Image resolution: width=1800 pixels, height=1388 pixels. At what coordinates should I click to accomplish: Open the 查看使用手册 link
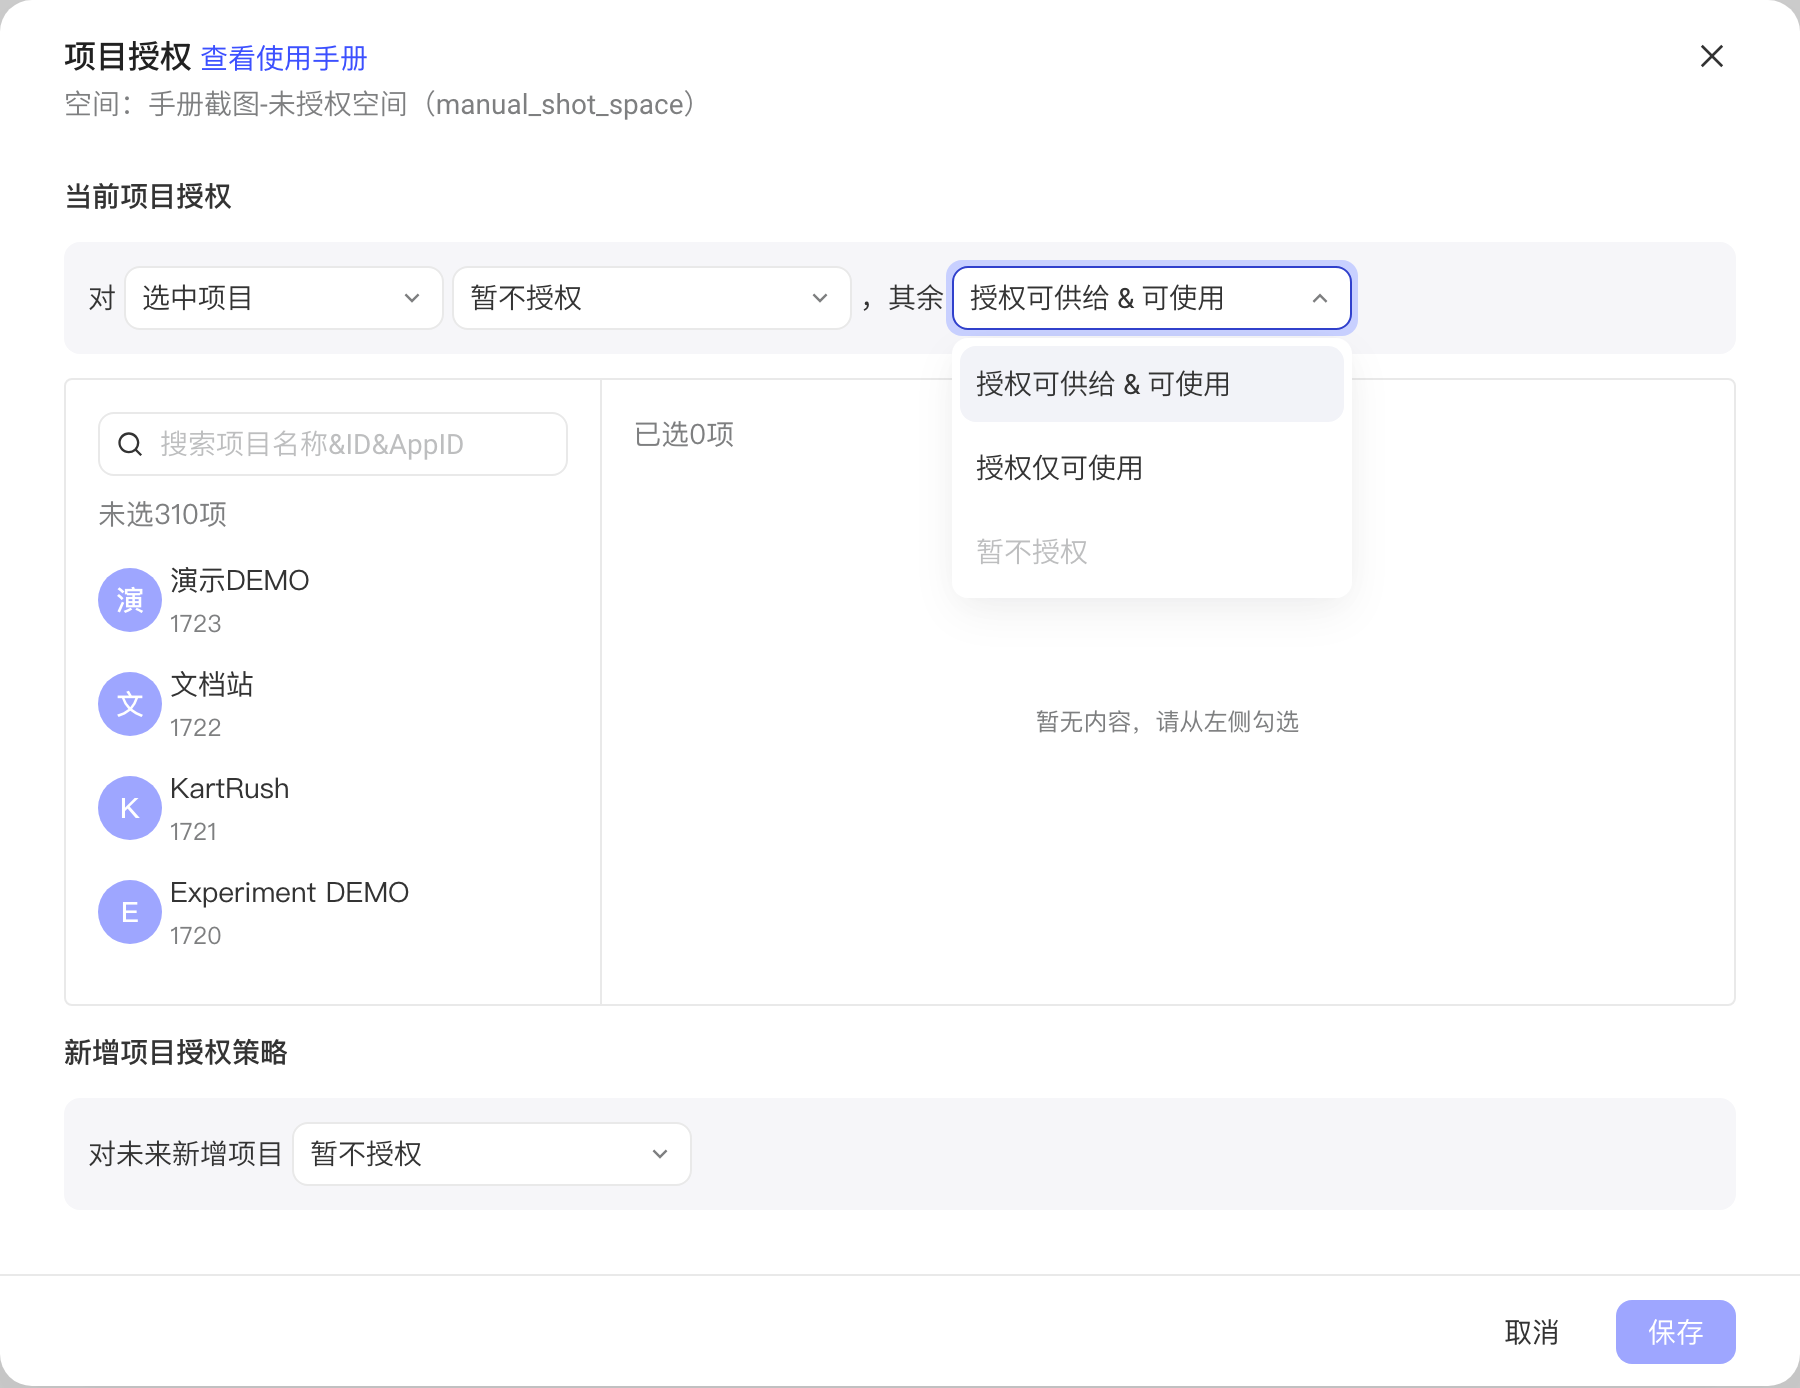(x=284, y=58)
